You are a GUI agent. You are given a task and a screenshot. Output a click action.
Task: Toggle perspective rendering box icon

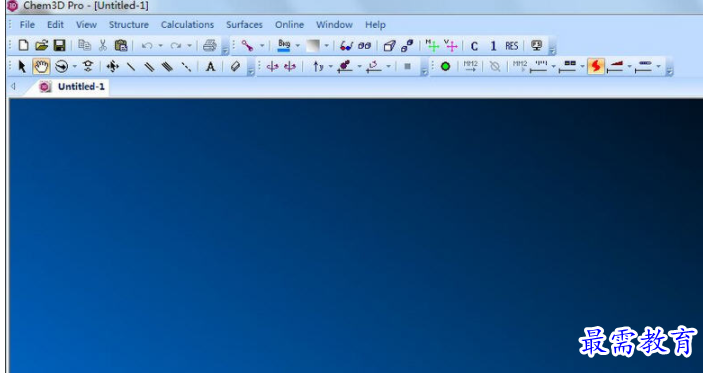point(390,45)
